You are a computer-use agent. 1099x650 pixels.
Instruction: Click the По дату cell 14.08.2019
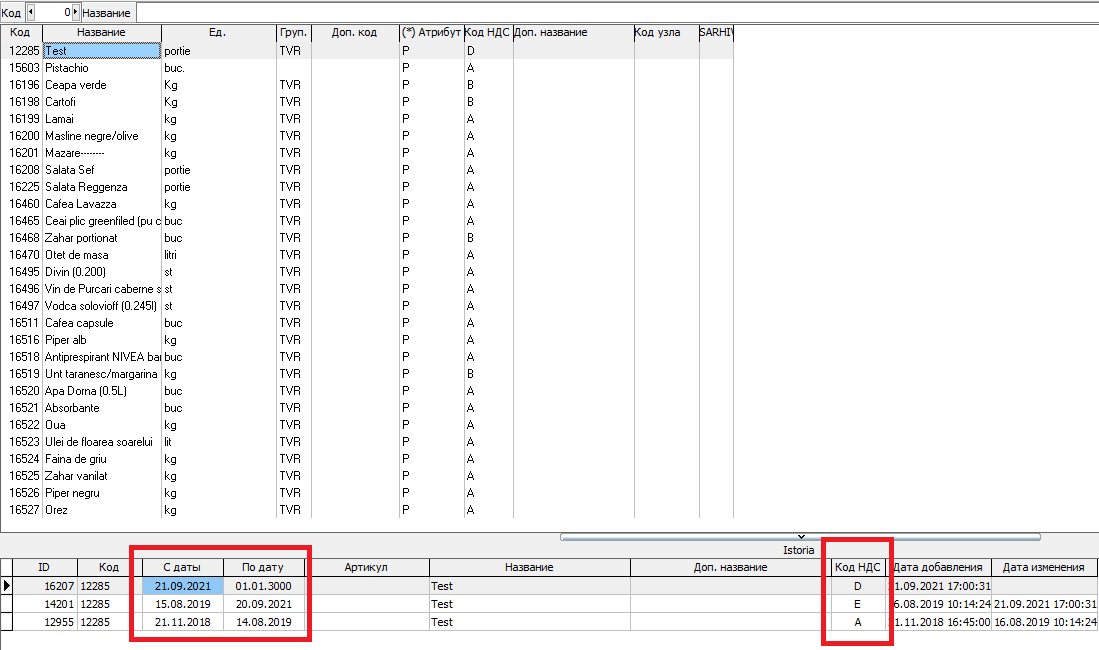click(x=264, y=622)
